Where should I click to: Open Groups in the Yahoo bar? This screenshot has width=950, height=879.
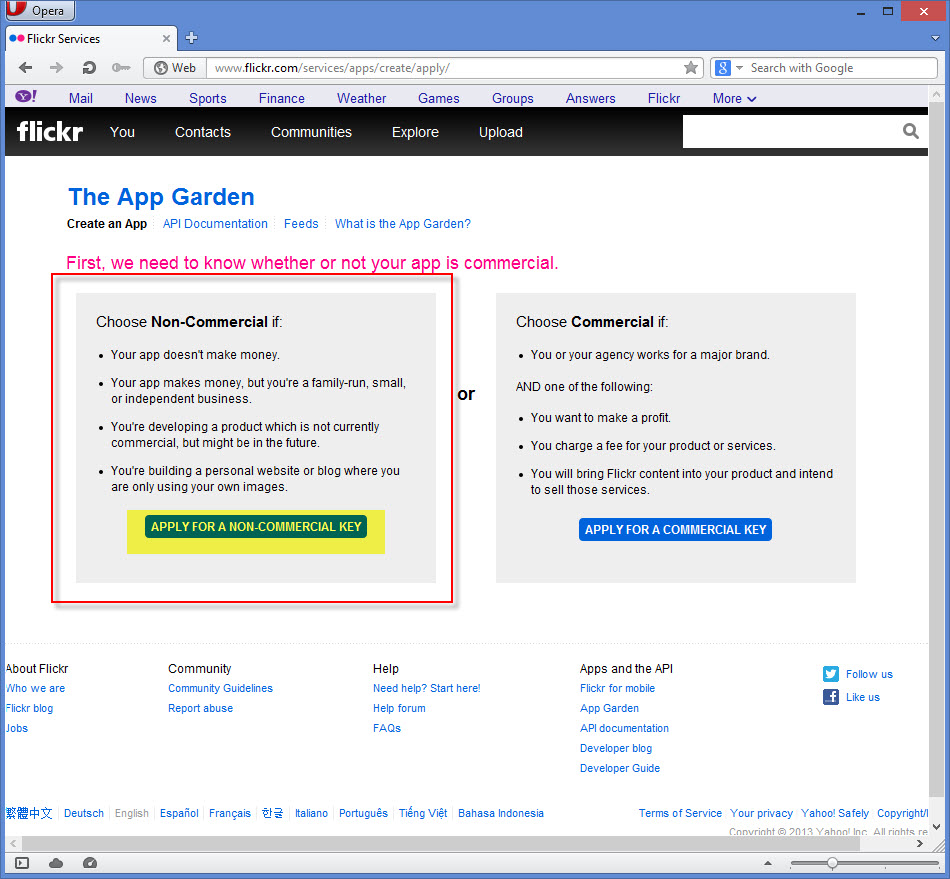pyautogui.click(x=513, y=98)
